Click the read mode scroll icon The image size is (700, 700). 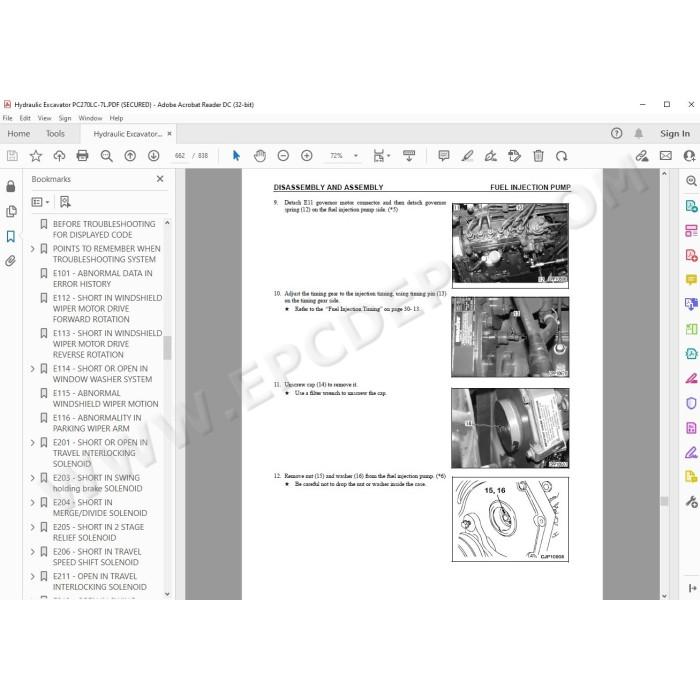tap(409, 156)
